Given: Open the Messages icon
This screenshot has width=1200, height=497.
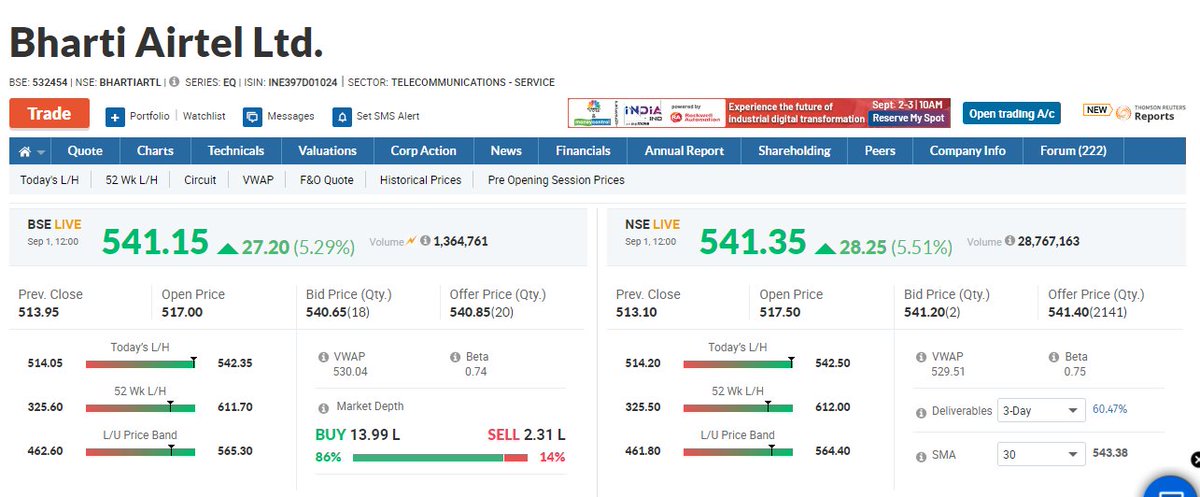Looking at the screenshot, I should [x=252, y=117].
